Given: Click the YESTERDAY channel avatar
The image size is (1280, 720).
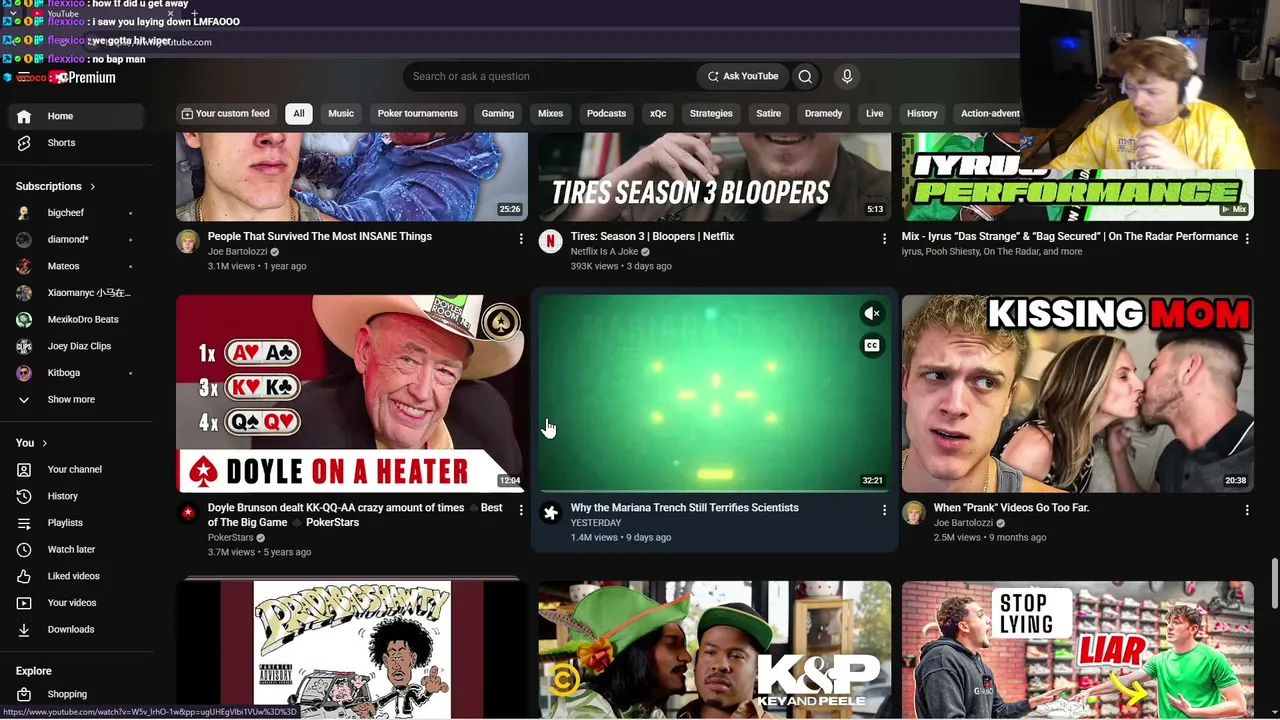Looking at the screenshot, I should click(x=551, y=513).
